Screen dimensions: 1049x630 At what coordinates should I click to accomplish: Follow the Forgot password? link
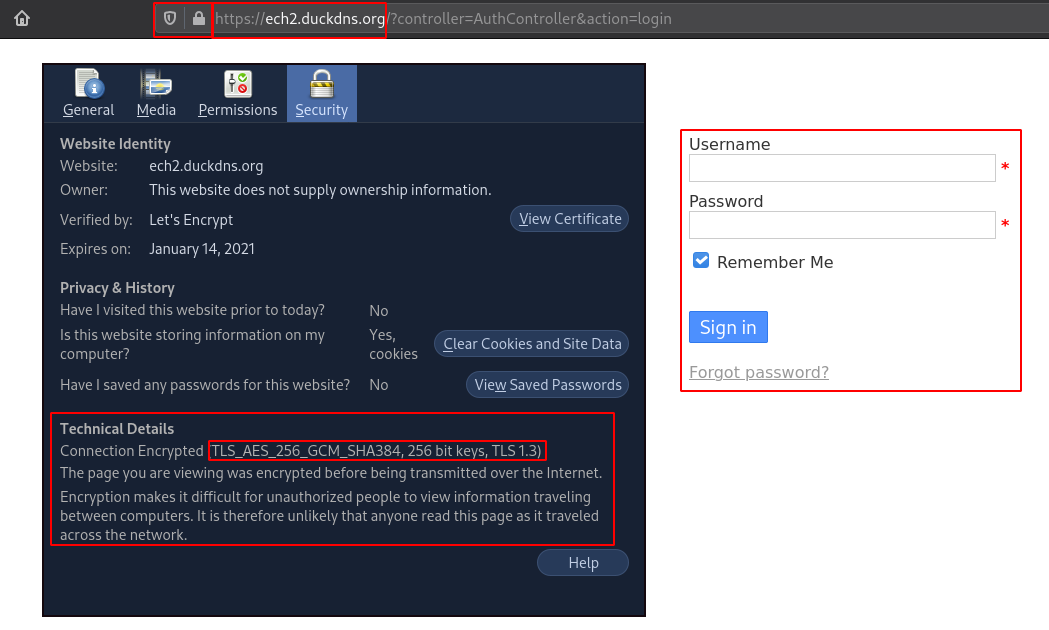pyautogui.click(x=759, y=373)
